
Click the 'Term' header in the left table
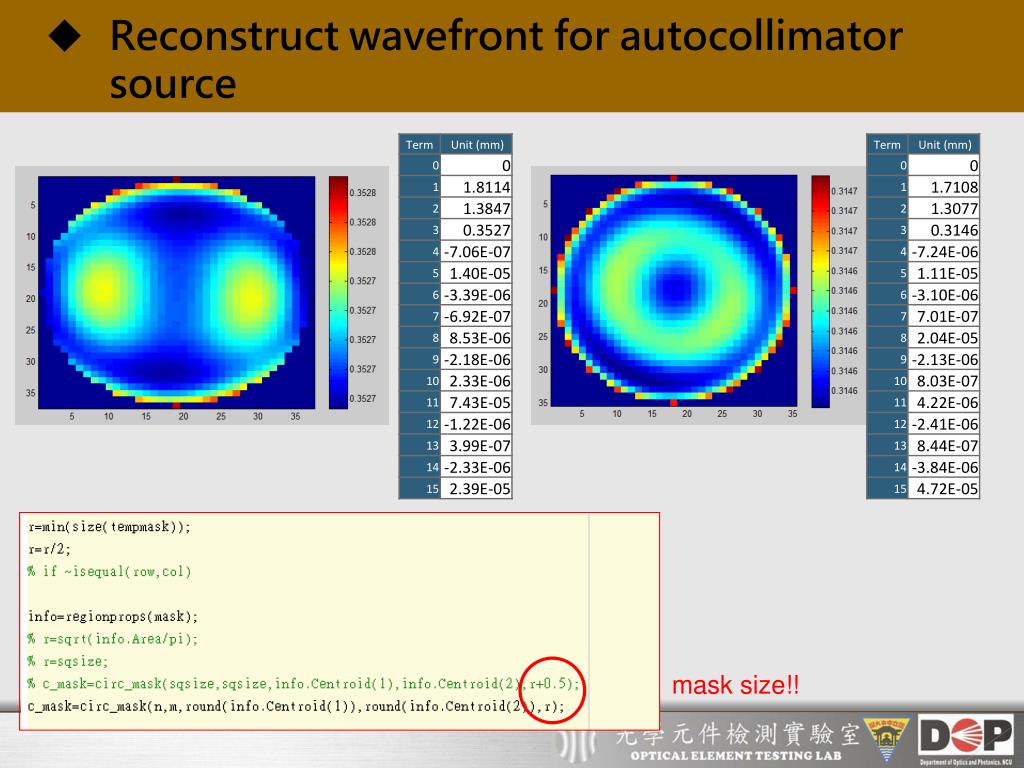click(x=419, y=144)
